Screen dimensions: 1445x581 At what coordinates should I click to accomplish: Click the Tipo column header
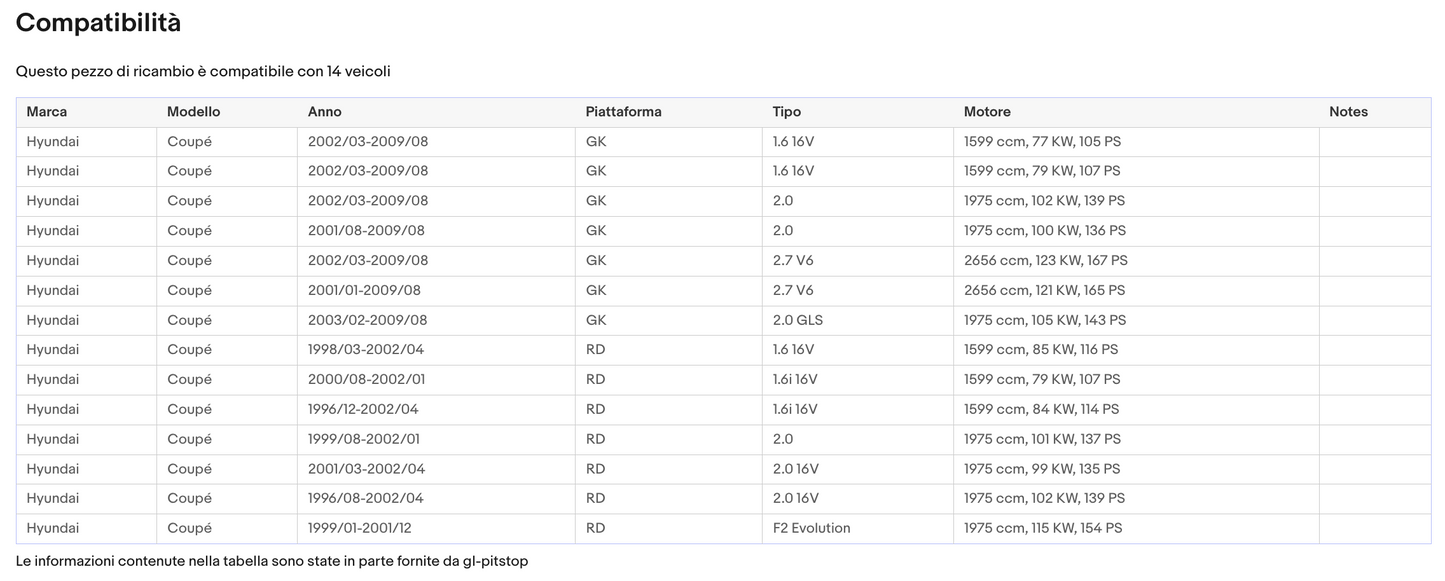[786, 112]
